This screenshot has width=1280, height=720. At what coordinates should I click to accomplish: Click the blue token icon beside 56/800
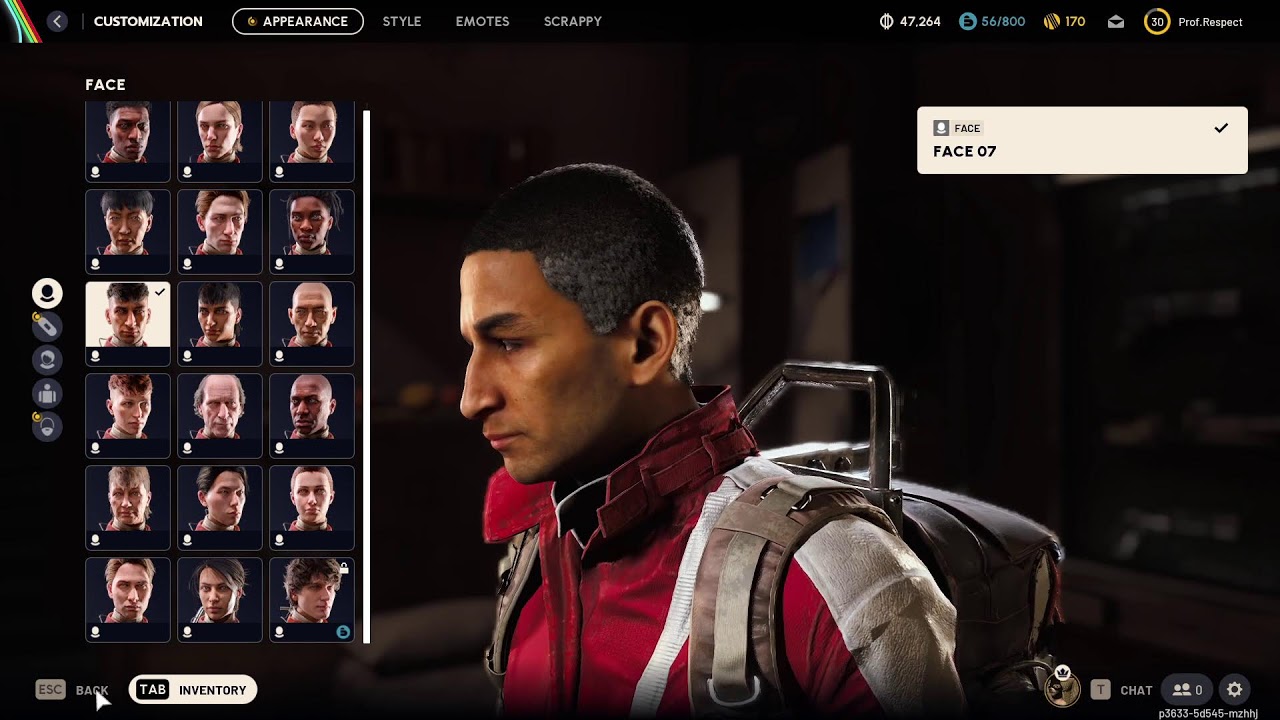pos(967,21)
